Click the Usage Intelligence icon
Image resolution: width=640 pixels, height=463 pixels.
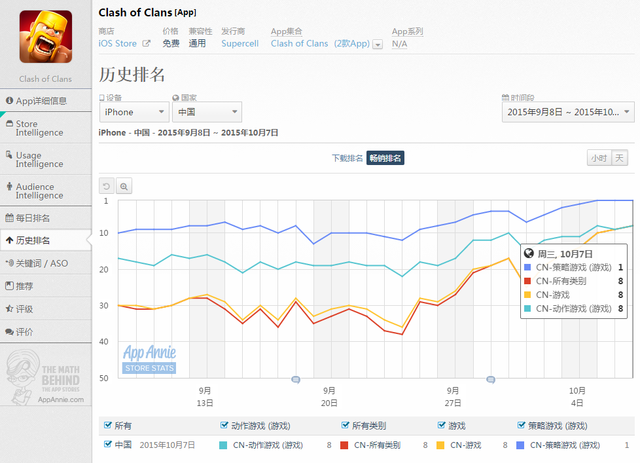tap(9, 155)
